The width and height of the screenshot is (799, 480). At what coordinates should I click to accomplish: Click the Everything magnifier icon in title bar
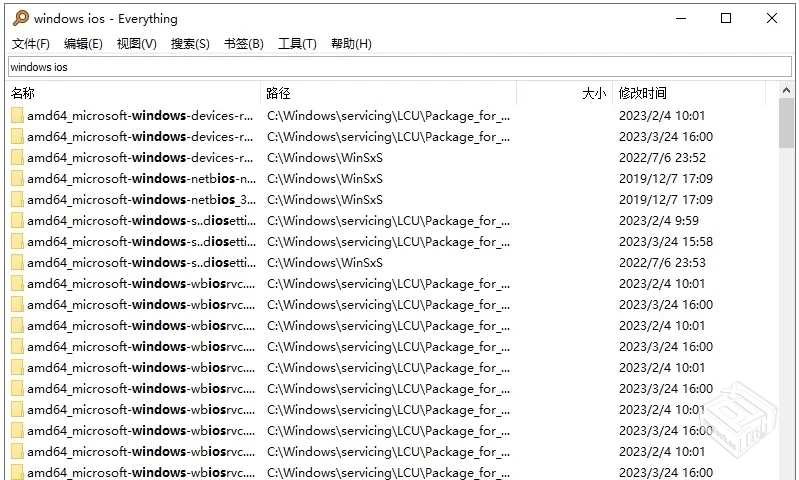tap(21, 18)
